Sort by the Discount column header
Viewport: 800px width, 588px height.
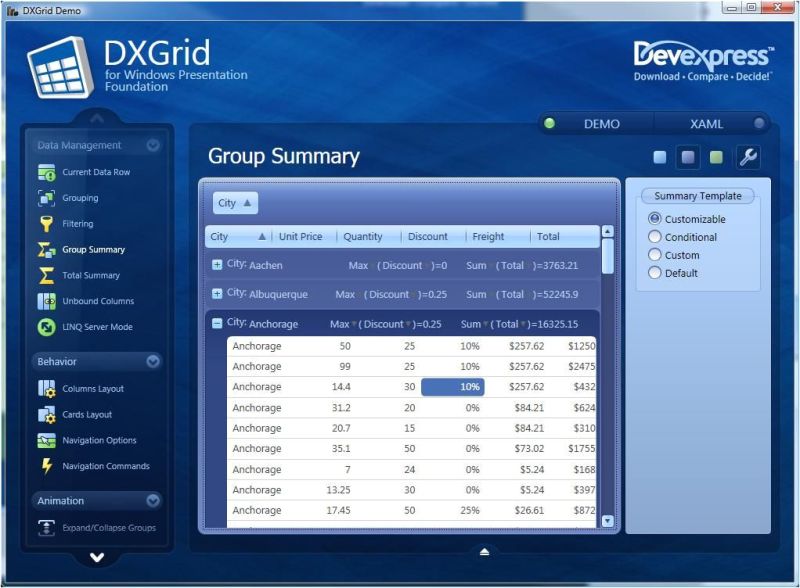click(x=433, y=237)
